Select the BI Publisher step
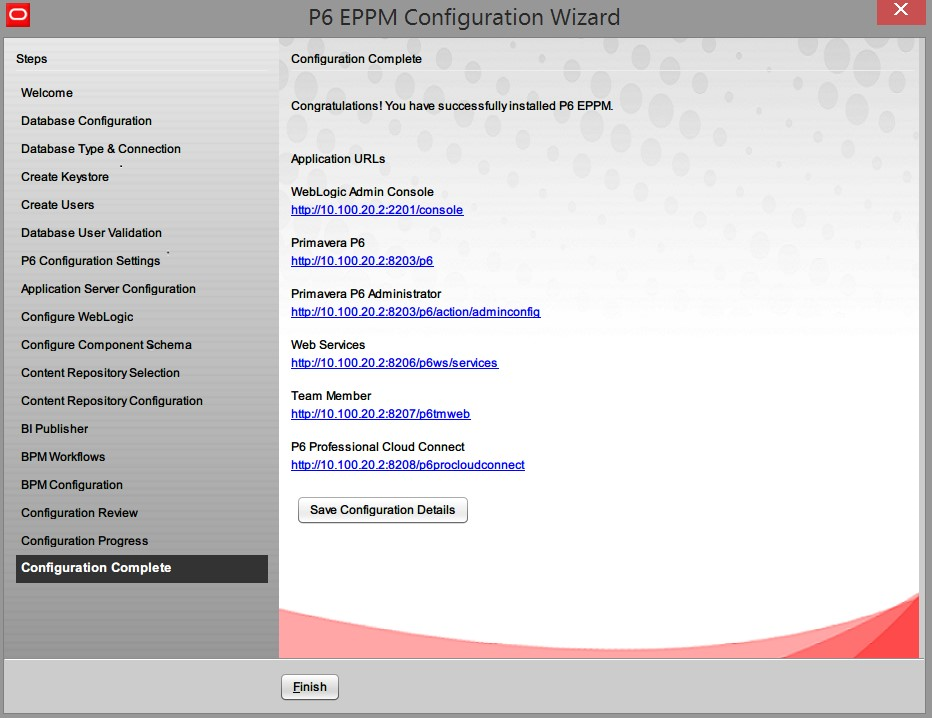 click(55, 429)
